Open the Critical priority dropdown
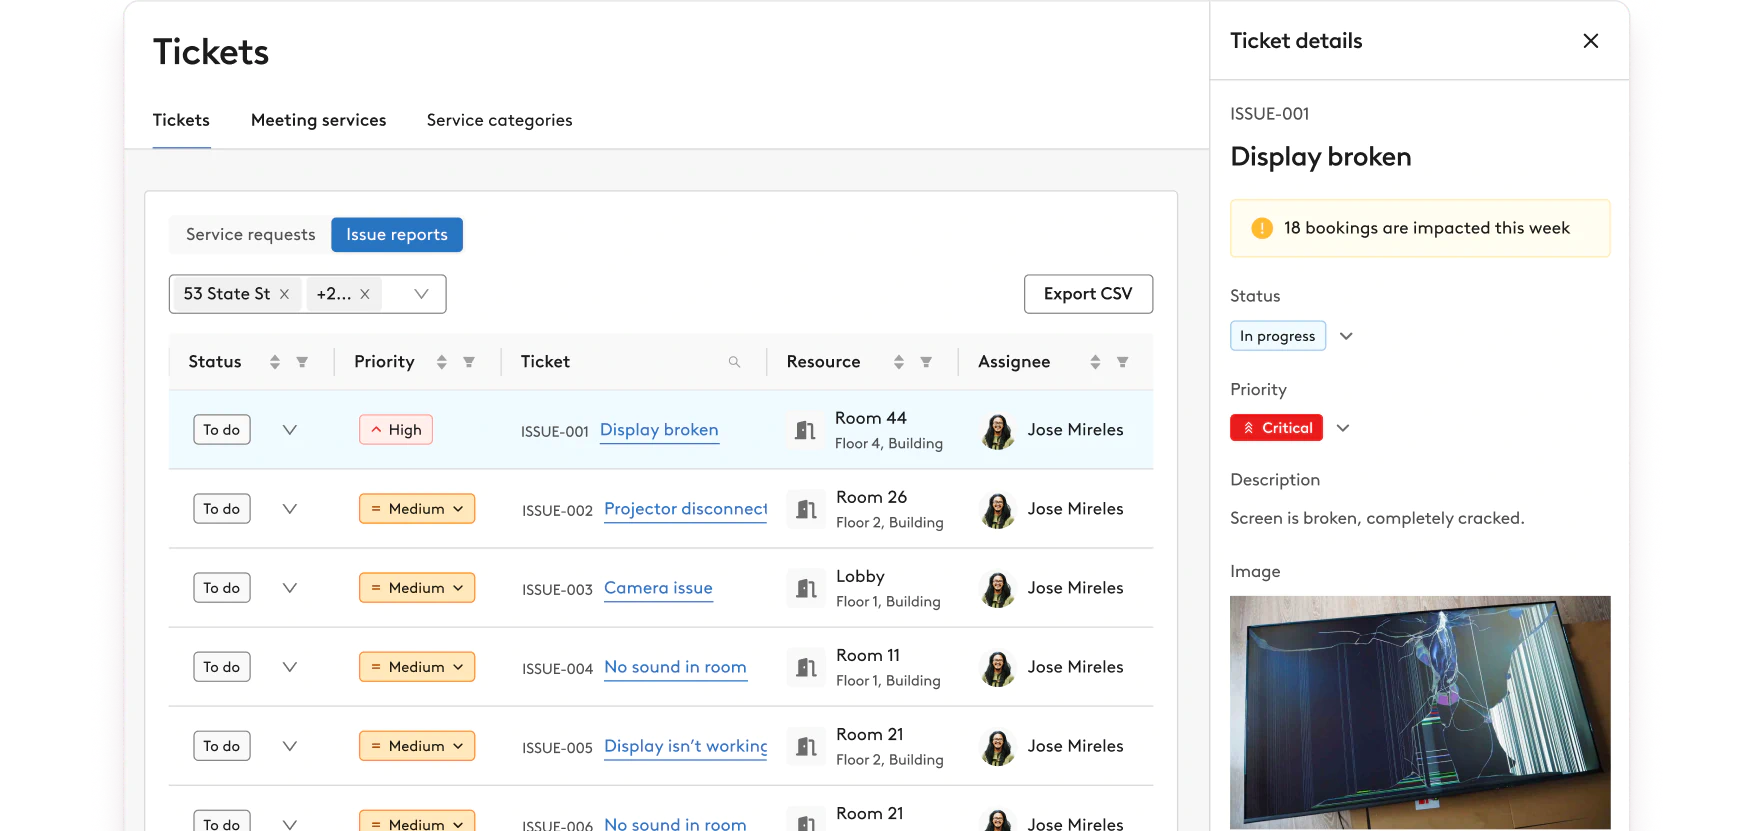This screenshot has height=831, width=1752. 1343,428
